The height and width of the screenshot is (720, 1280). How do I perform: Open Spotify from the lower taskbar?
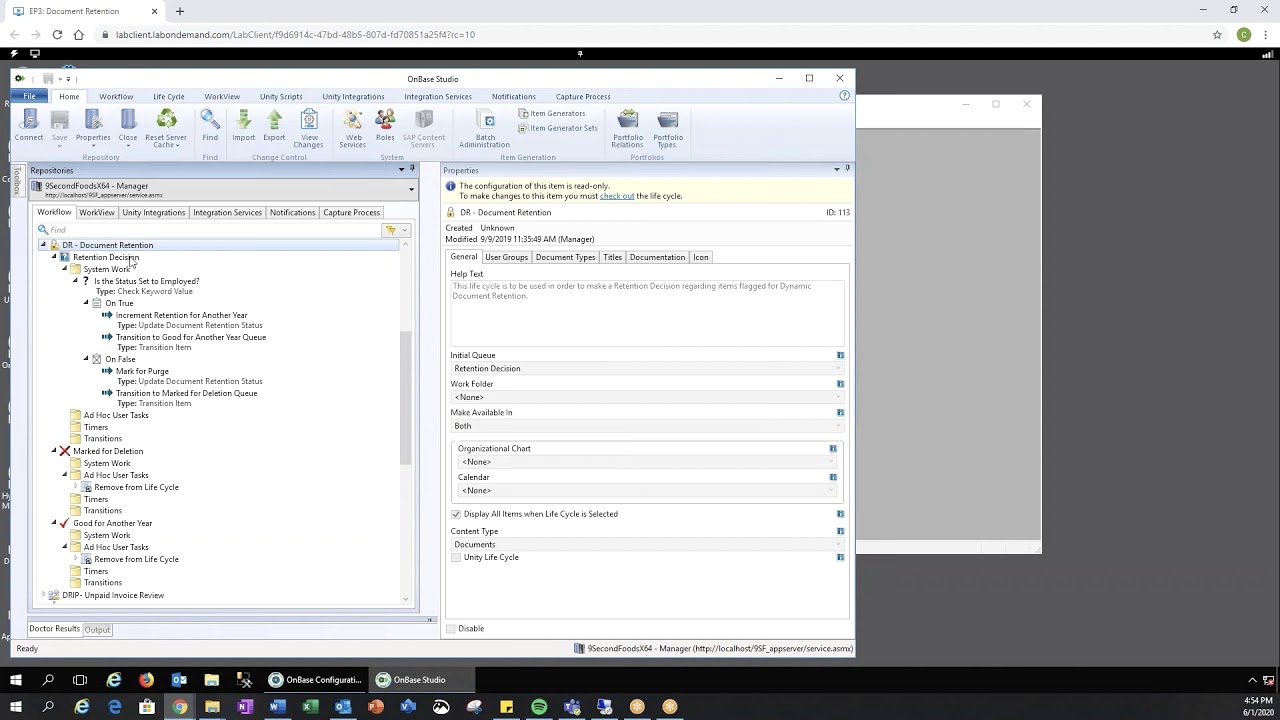[x=539, y=707]
